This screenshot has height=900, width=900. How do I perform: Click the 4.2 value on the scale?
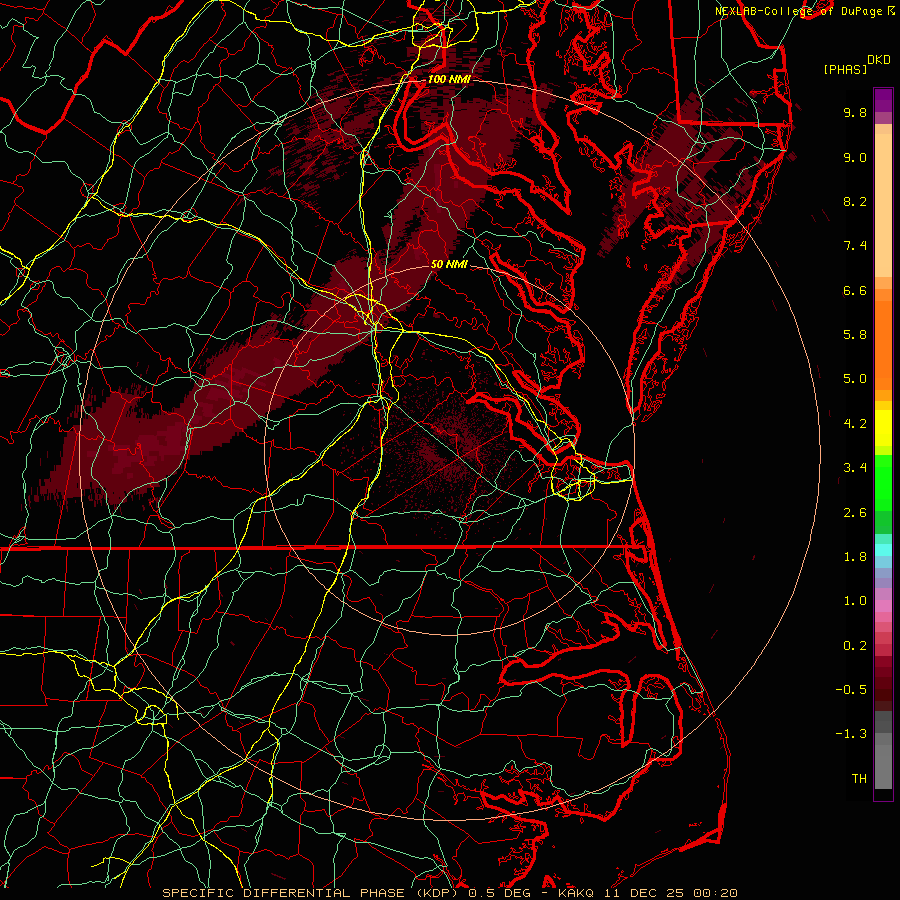tap(855, 424)
